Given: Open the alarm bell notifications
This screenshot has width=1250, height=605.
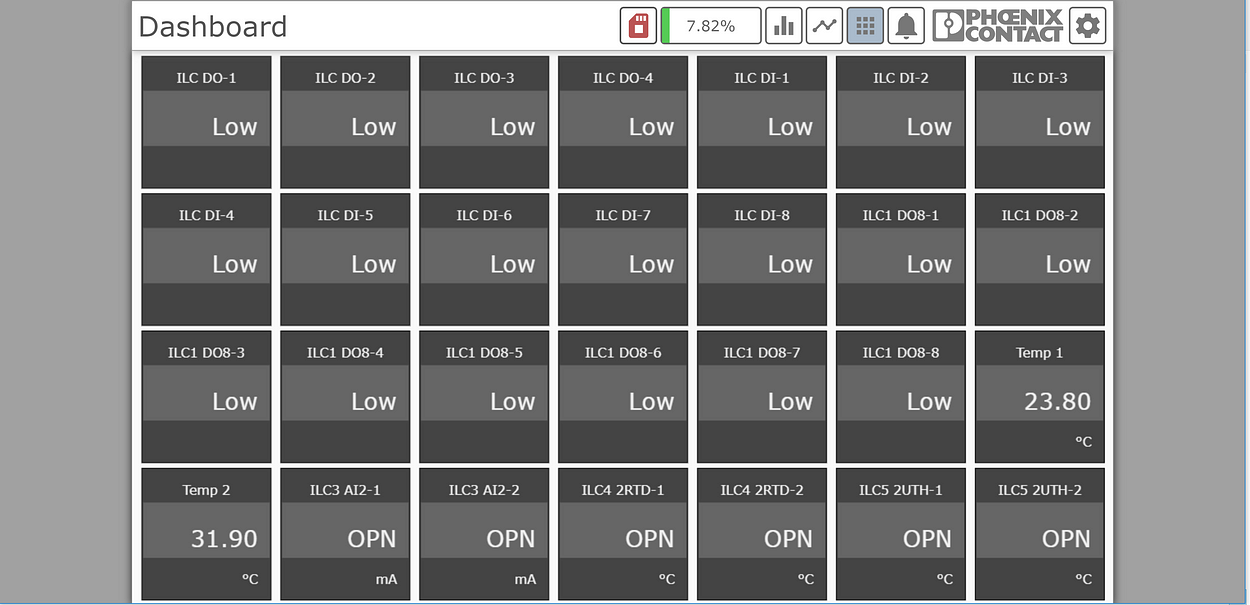Looking at the screenshot, I should (x=906, y=26).
